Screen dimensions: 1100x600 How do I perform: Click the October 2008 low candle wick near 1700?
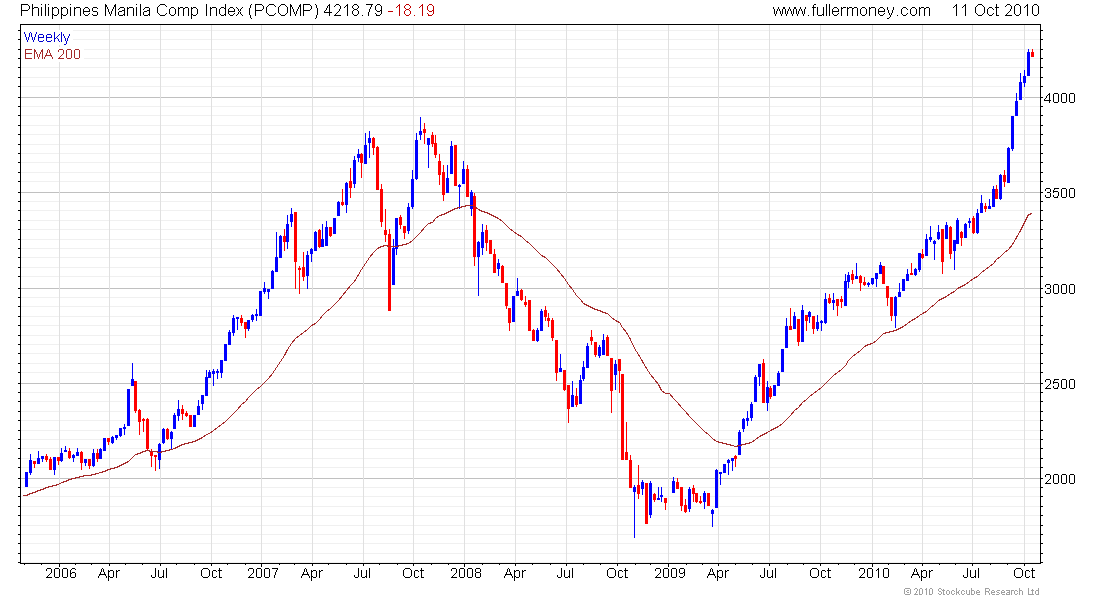tap(635, 511)
